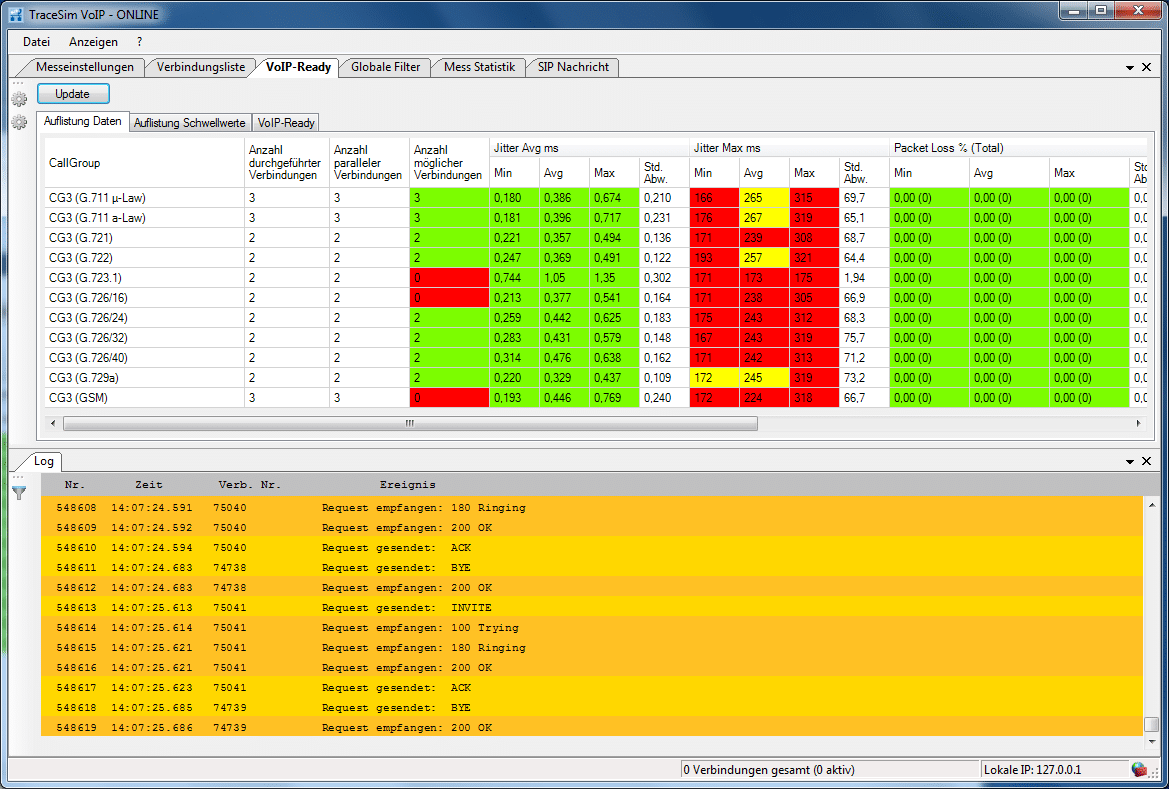1169x789 pixels.
Task: Click the 1,94 standard deviation cell
Action: [864, 278]
